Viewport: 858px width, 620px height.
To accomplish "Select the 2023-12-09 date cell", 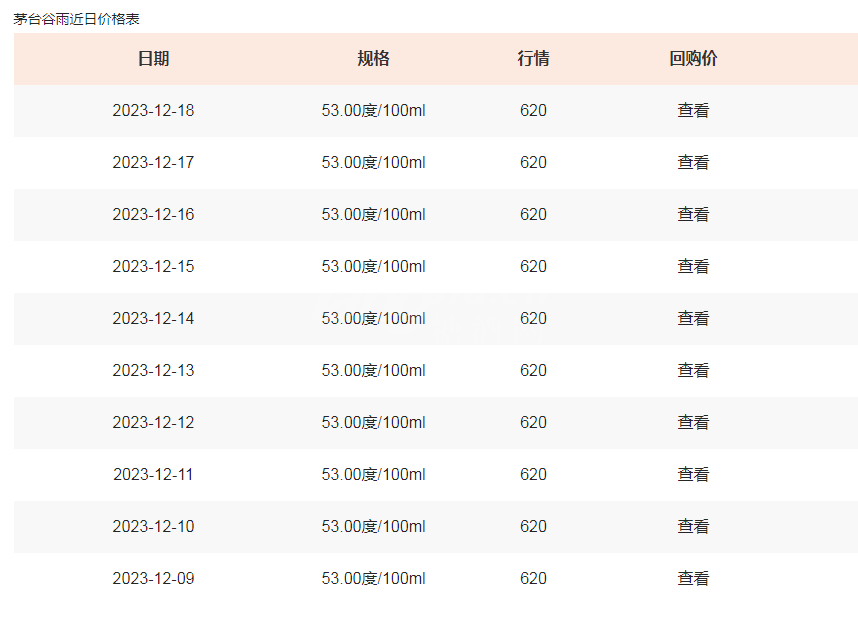I will tap(153, 578).
